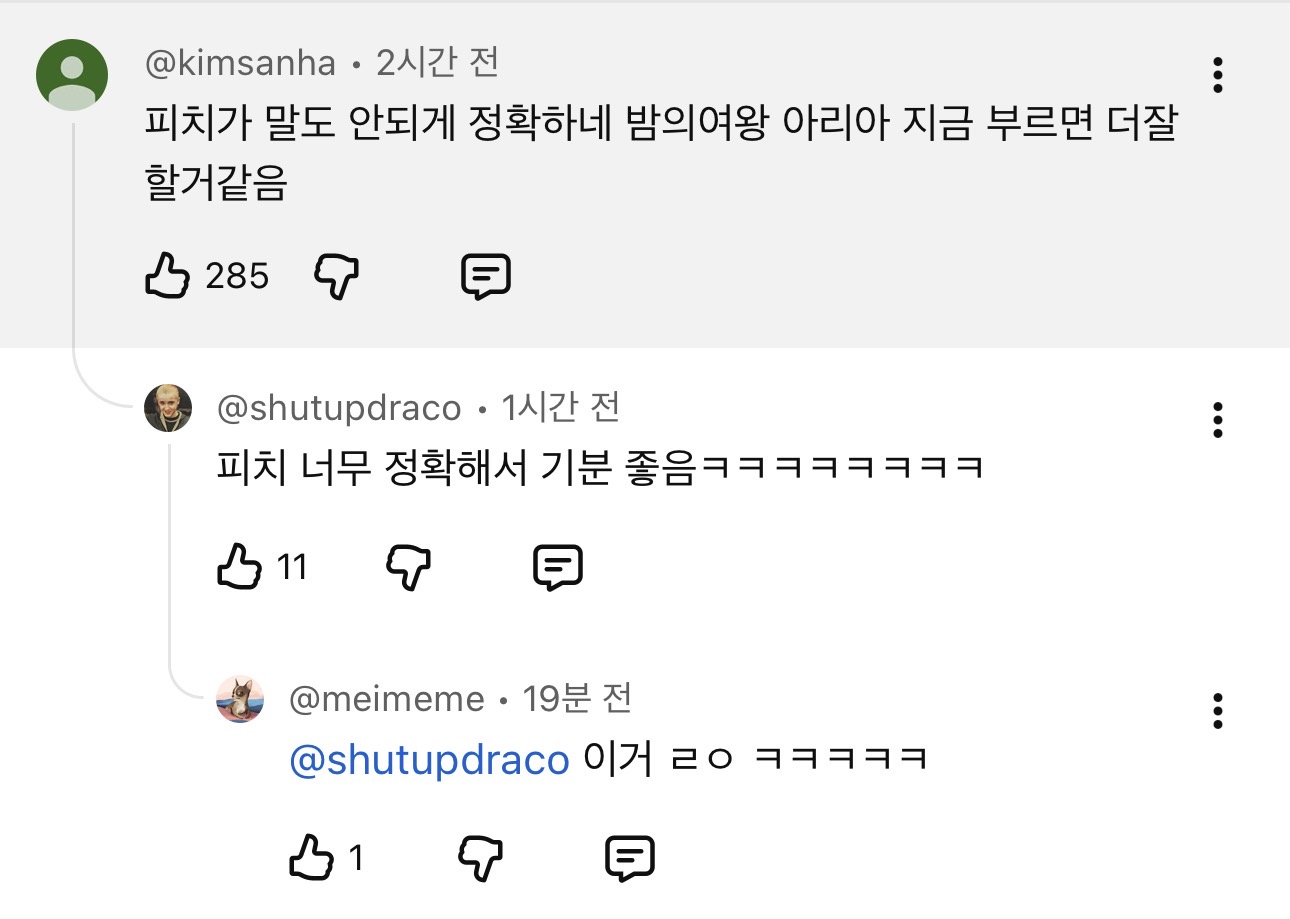Click the @shutupdraco profile avatar
Screen dimensions: 1290x919
pyautogui.click(x=168, y=408)
